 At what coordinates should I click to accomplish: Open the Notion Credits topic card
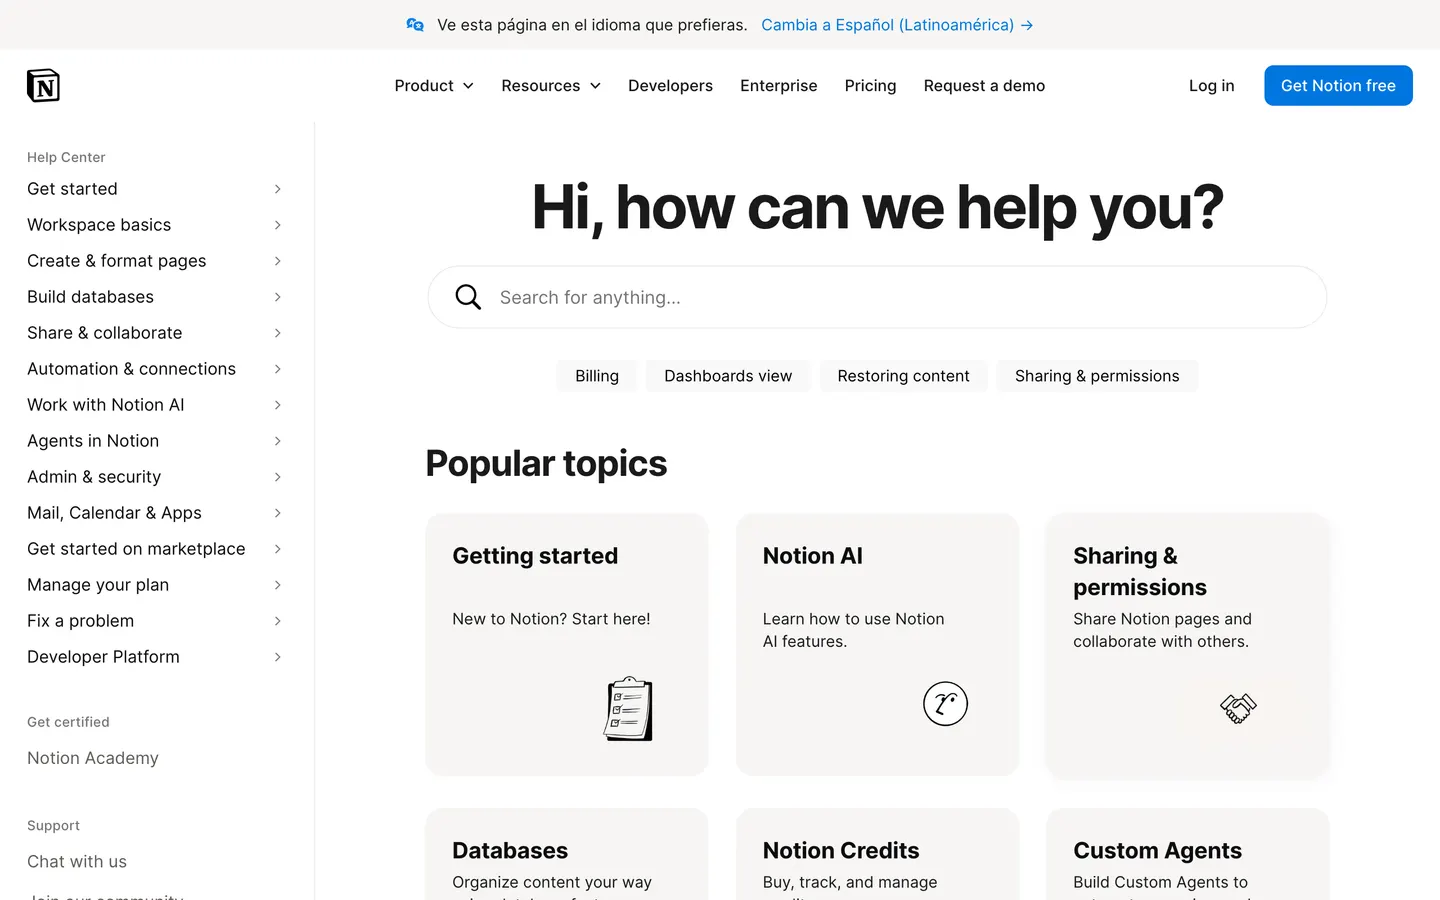[x=877, y=854]
